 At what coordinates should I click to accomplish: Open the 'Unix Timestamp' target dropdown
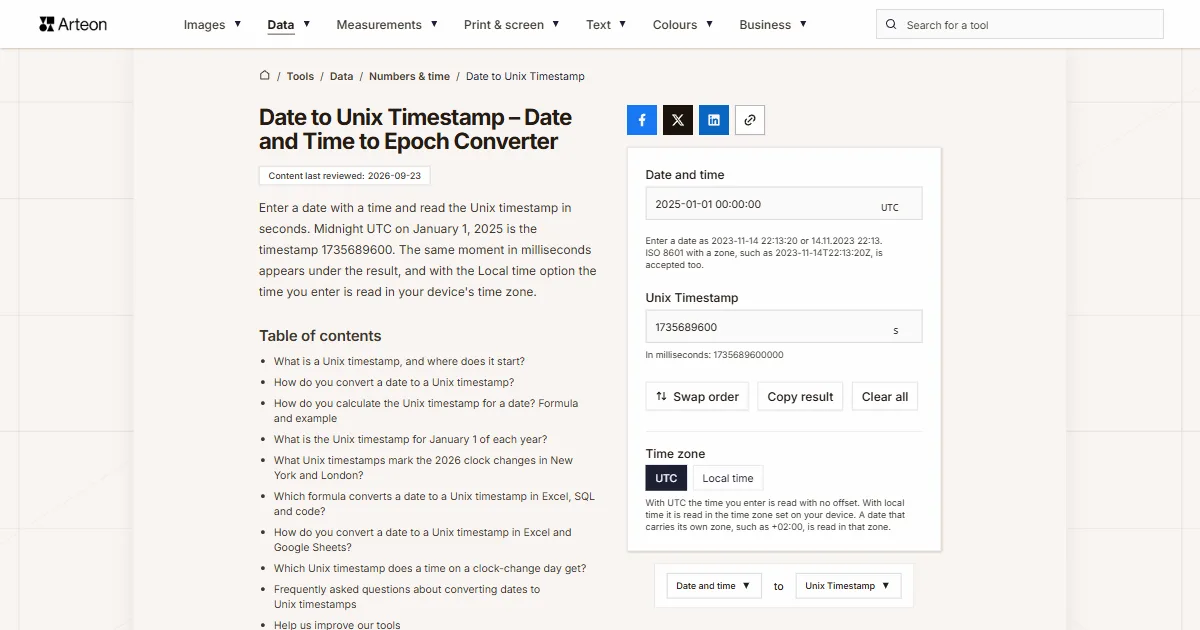(849, 586)
